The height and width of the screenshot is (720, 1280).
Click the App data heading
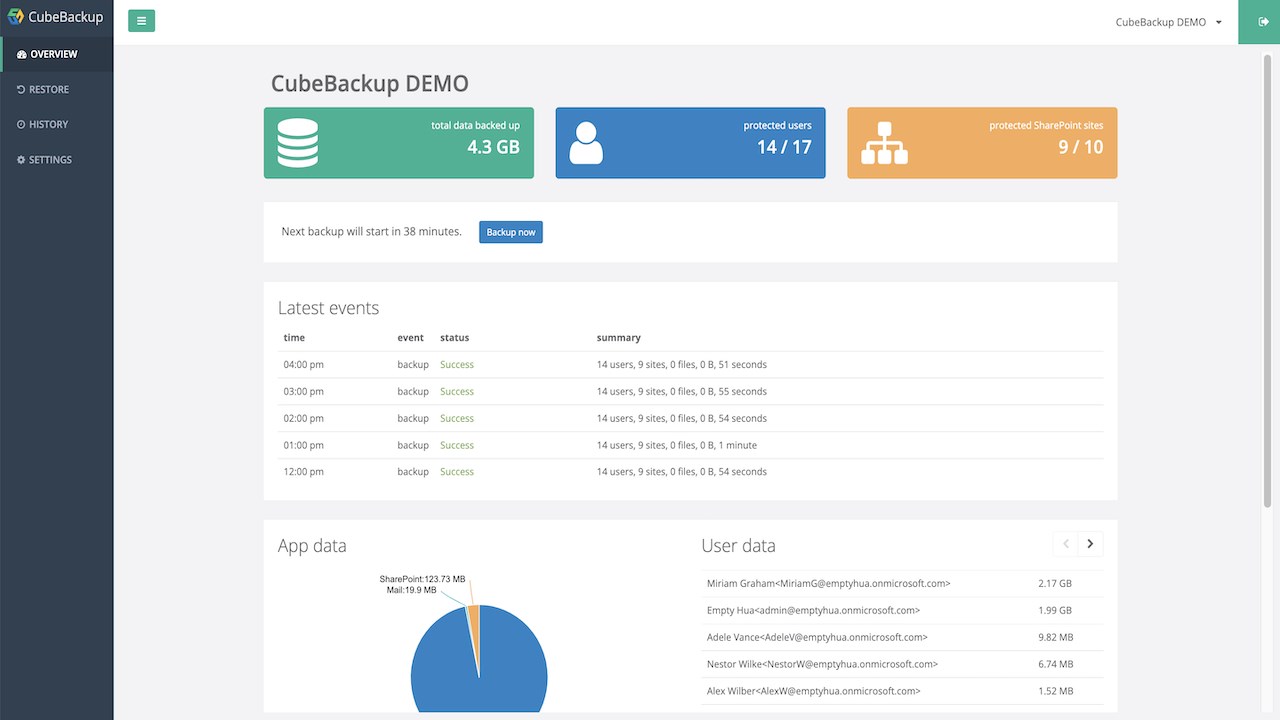pos(312,546)
